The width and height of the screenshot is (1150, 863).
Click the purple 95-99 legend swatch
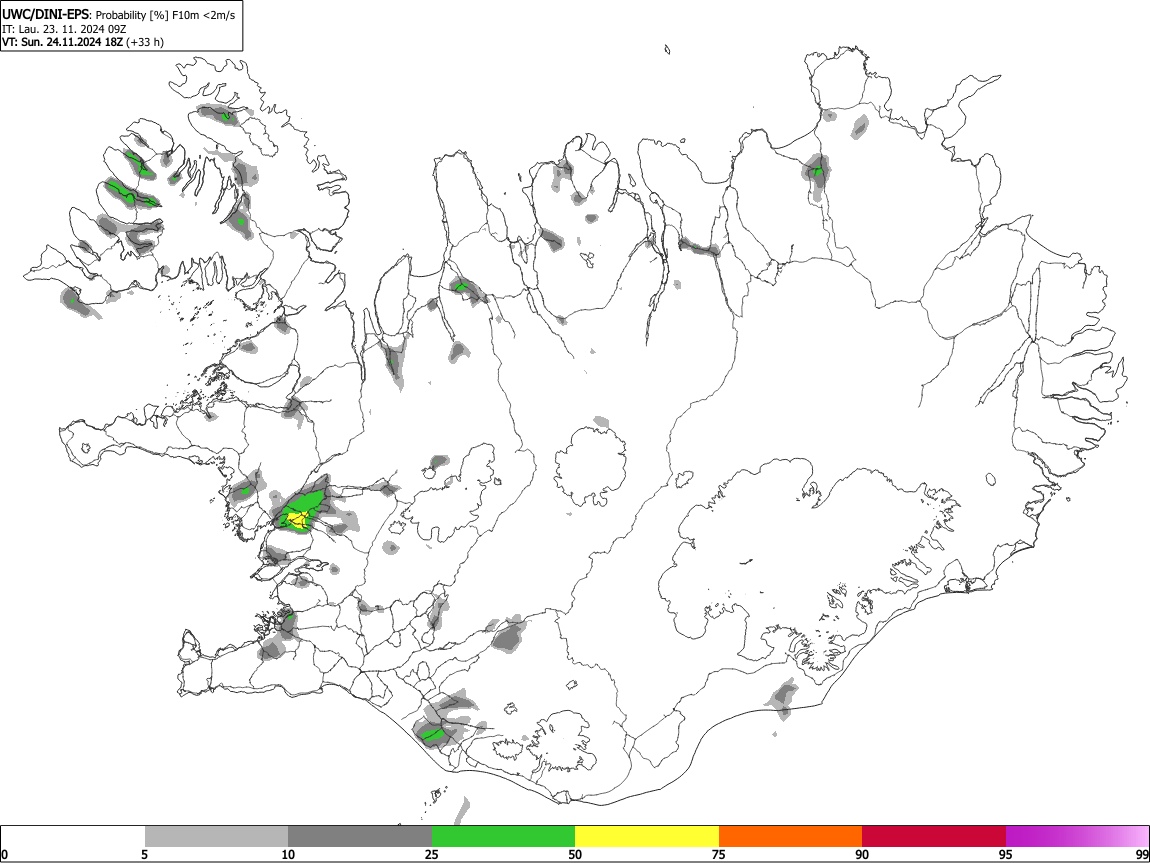coord(1077,837)
